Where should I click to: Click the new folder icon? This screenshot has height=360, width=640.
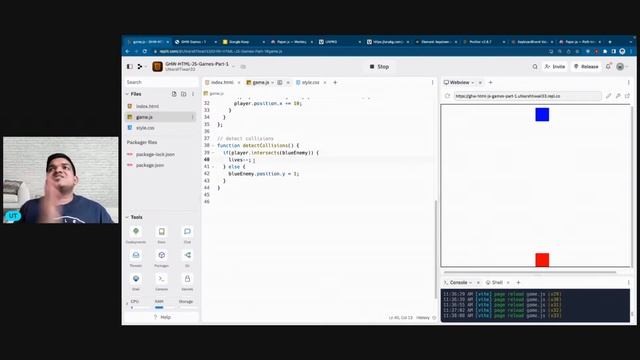pos(184,94)
